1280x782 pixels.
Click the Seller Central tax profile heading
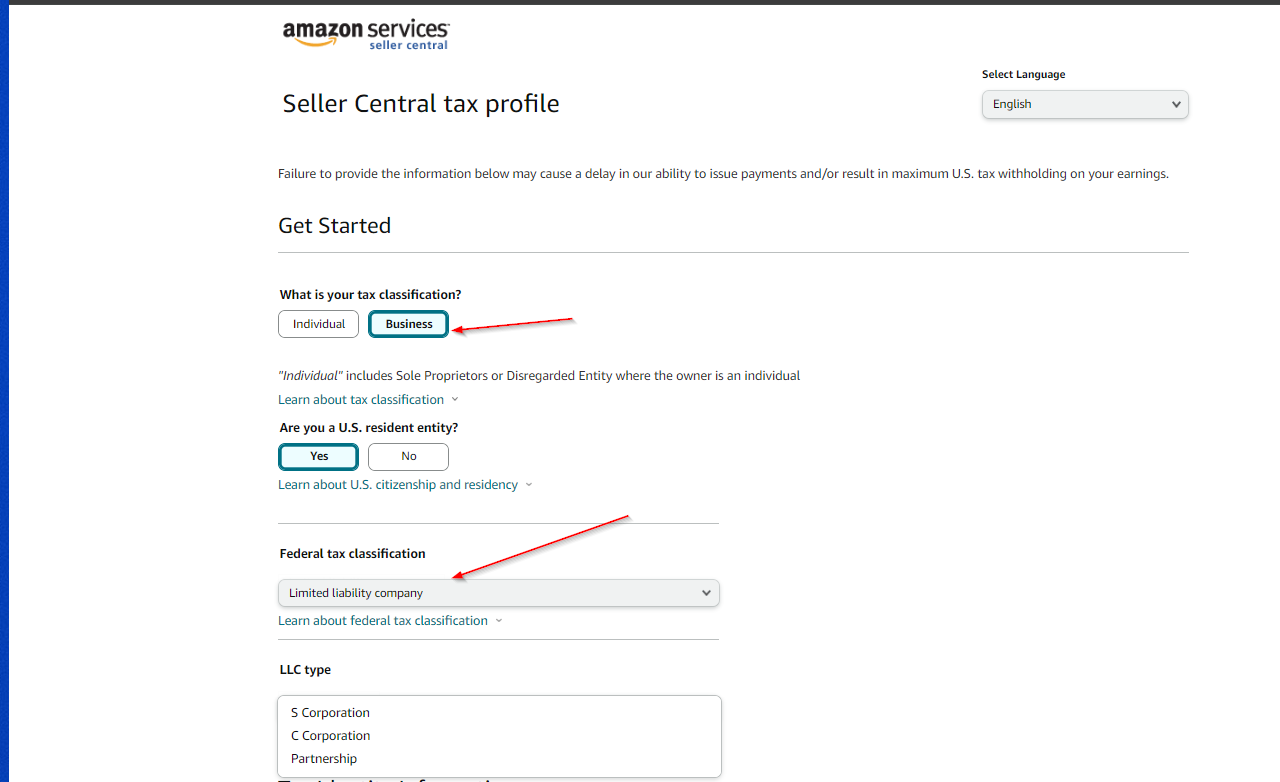421,104
